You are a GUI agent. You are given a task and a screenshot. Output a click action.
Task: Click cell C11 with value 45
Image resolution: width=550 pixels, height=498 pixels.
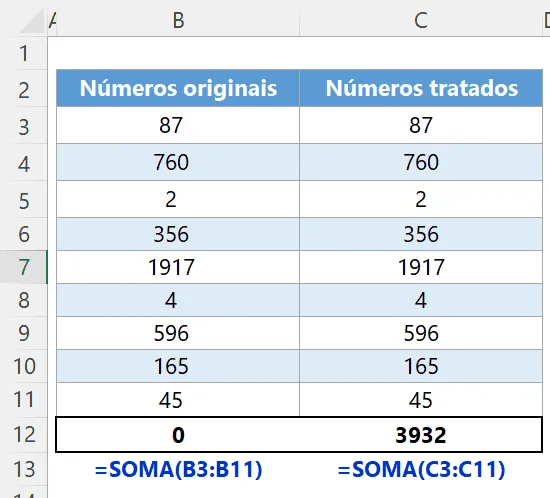point(421,399)
